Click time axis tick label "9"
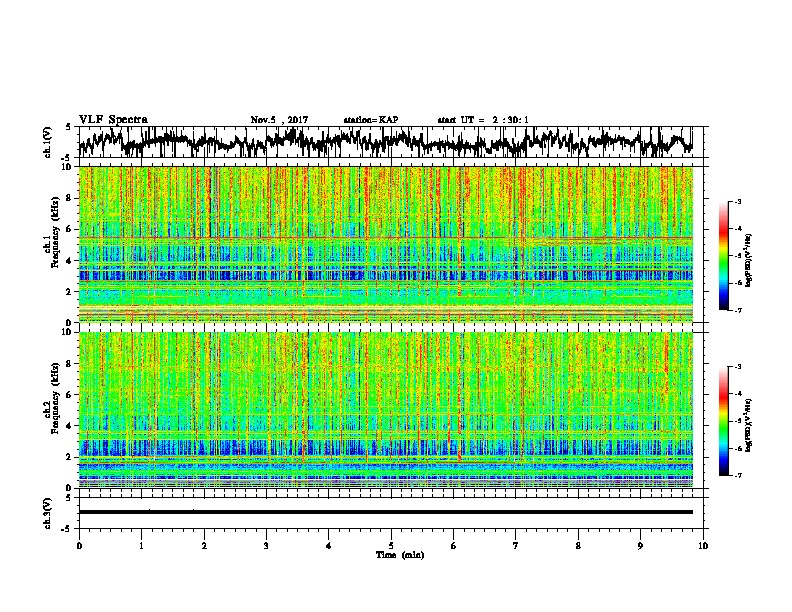 [640, 546]
